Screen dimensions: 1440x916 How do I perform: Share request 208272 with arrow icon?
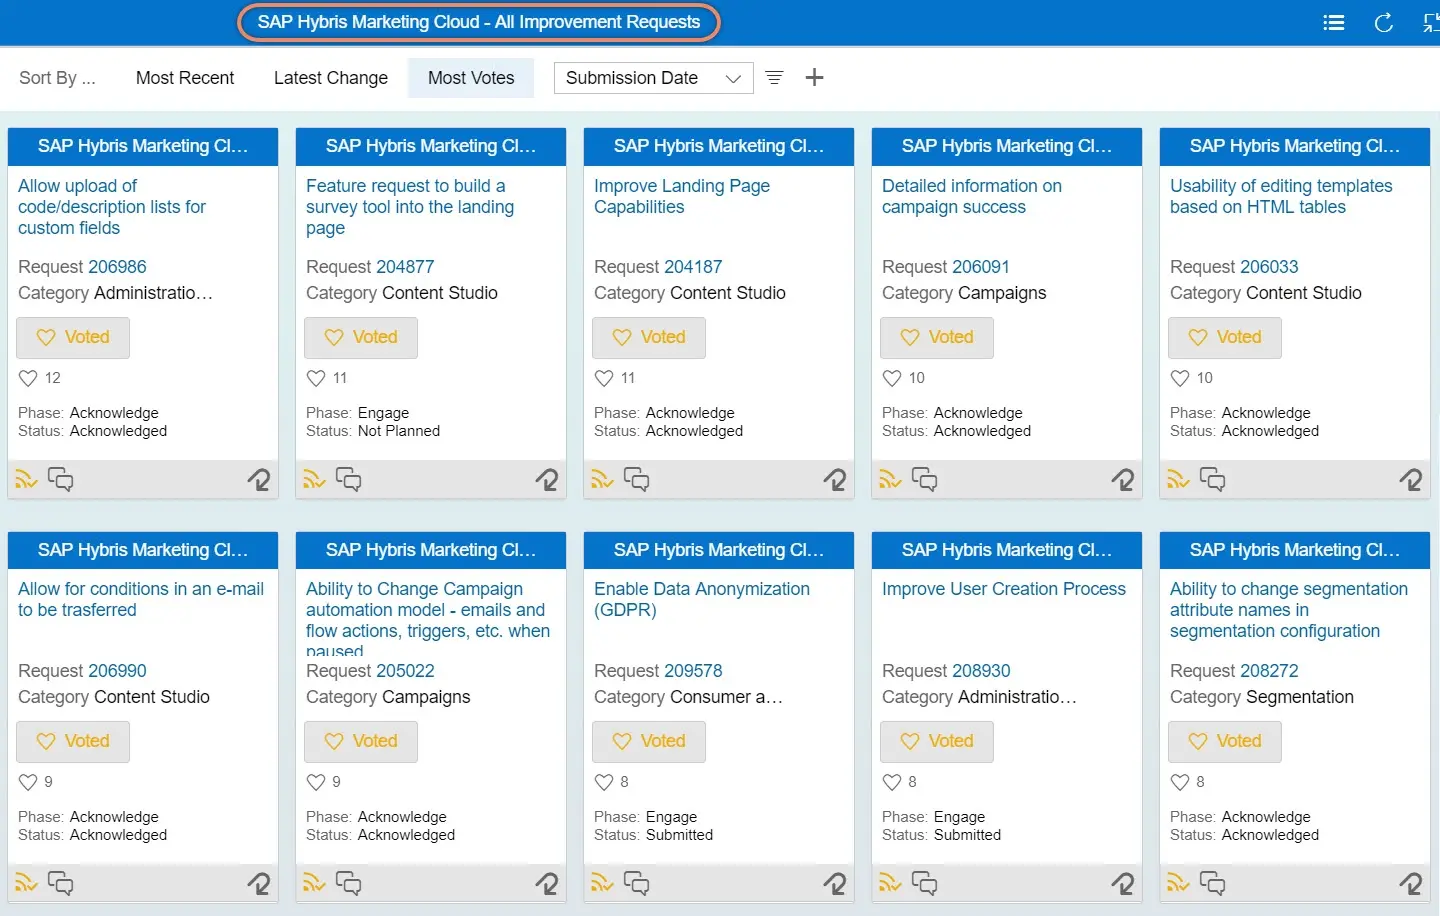(x=1411, y=884)
